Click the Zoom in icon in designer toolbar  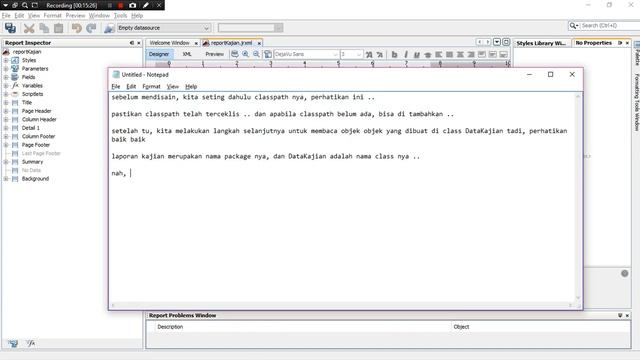pyautogui.click(x=245, y=54)
